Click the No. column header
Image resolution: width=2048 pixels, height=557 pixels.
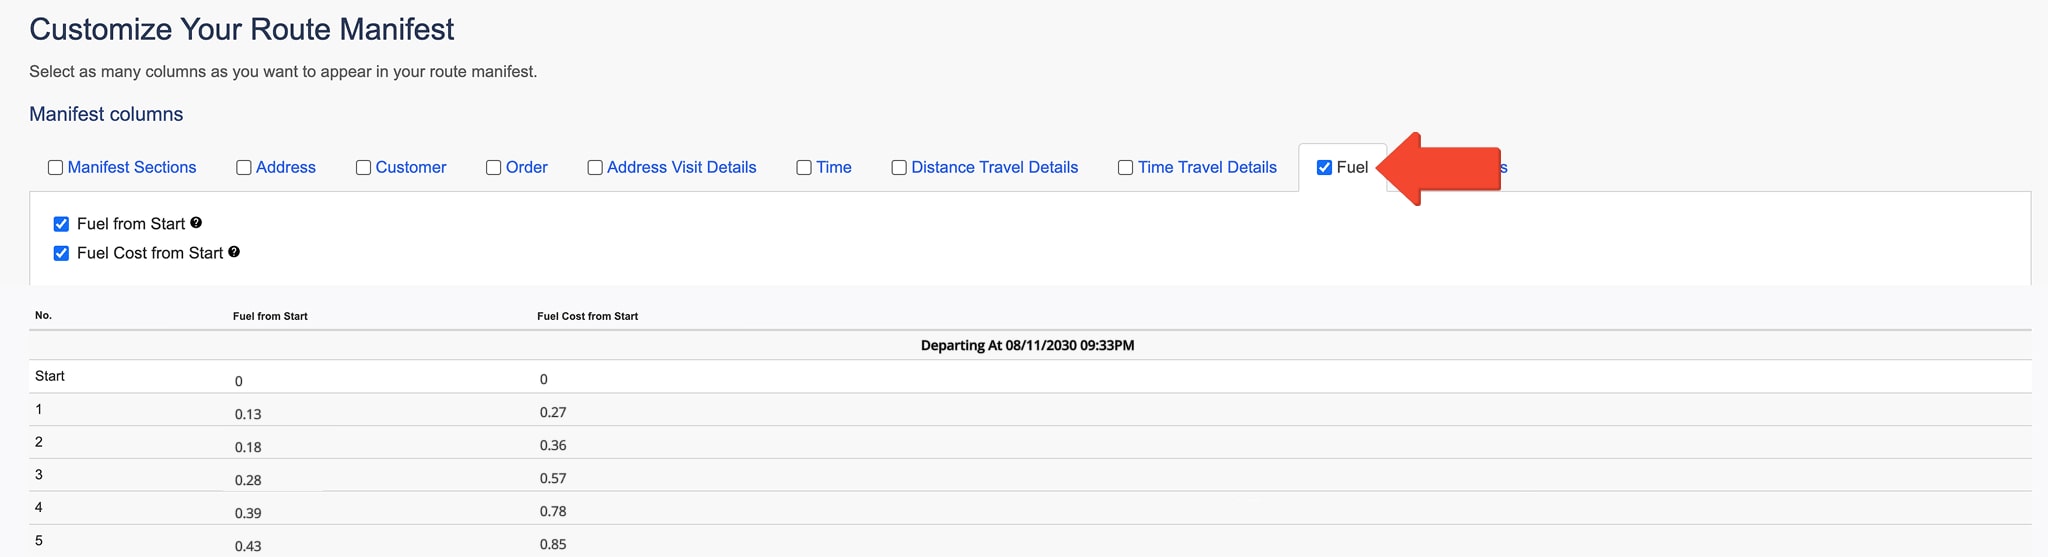pyautogui.click(x=43, y=315)
